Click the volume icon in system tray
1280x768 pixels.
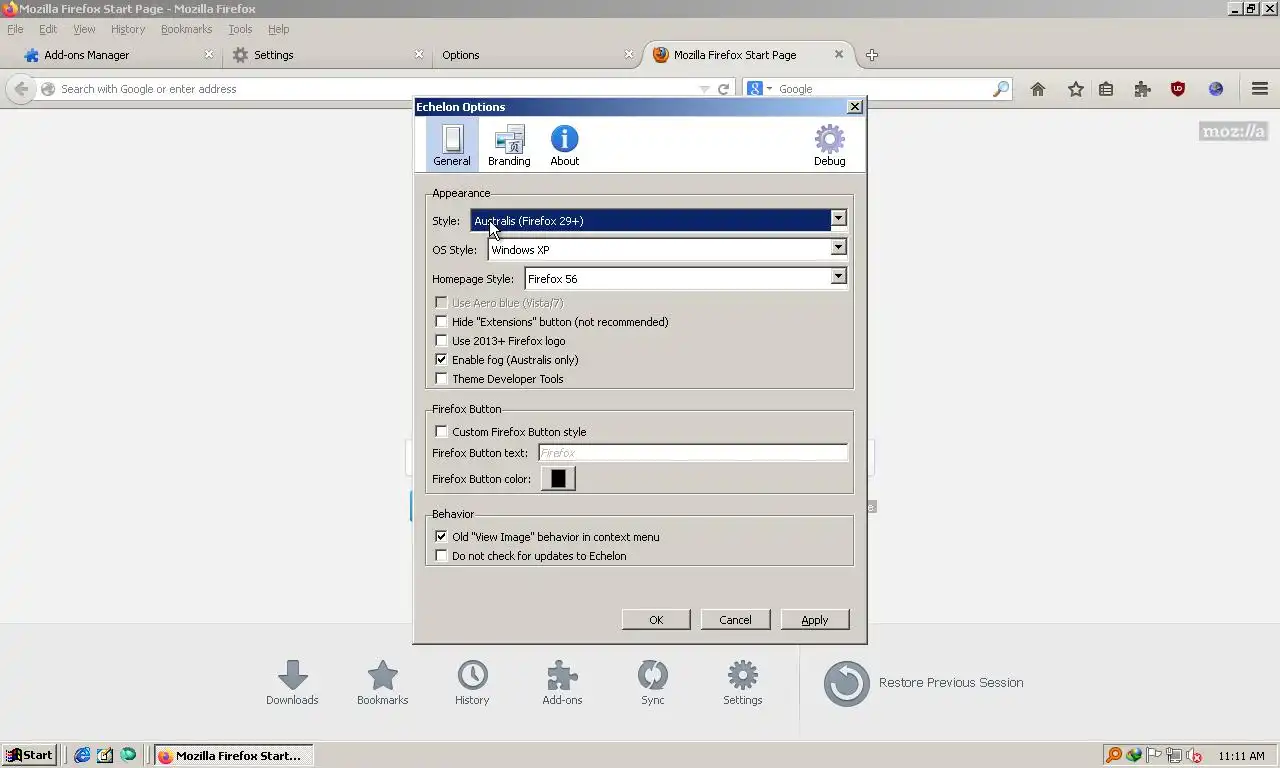tap(1193, 756)
